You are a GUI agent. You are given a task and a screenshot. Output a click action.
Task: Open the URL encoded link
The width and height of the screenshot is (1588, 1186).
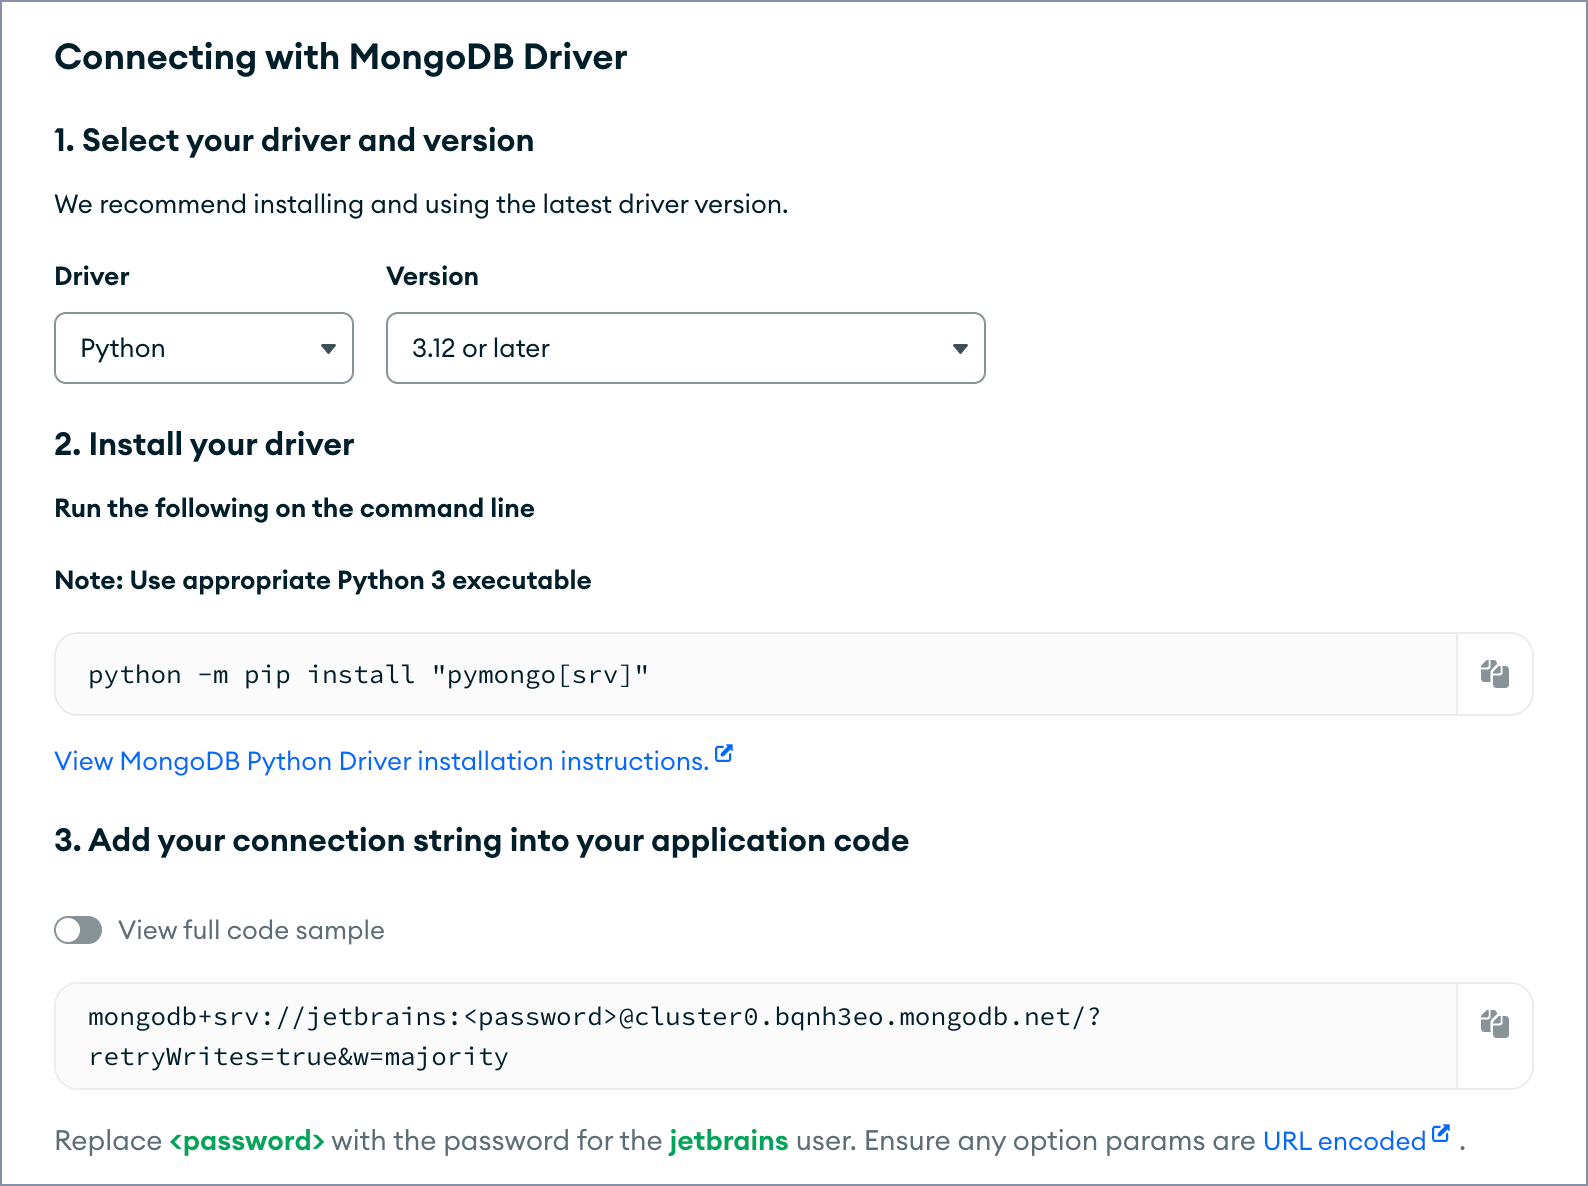click(1344, 1141)
